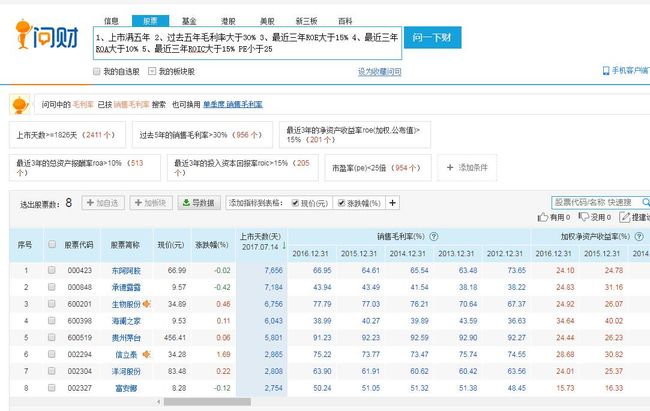Image resolution: width=650 pixels, height=411 pixels.
Task: Open the 海澜之家 stock link
Action: pos(126,321)
